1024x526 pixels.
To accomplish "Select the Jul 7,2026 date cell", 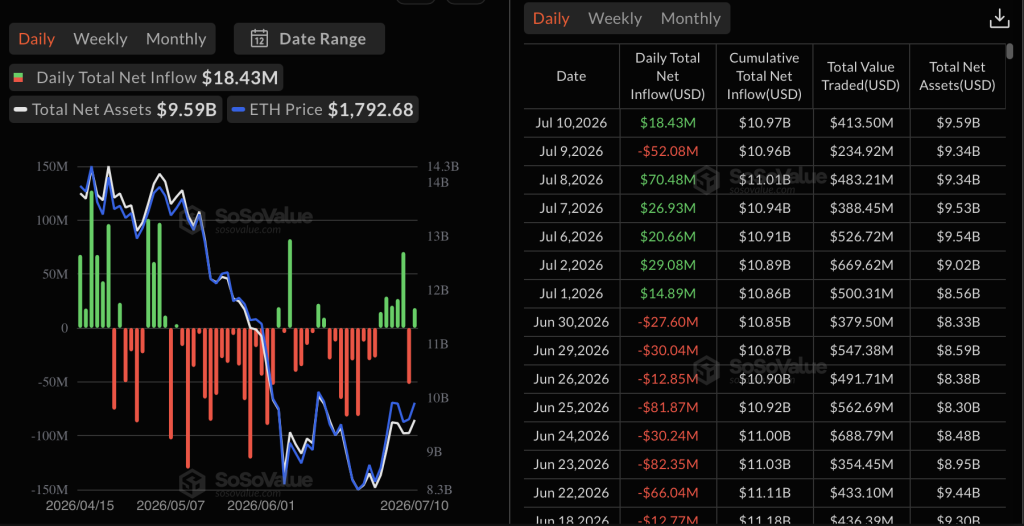I will [x=571, y=208].
